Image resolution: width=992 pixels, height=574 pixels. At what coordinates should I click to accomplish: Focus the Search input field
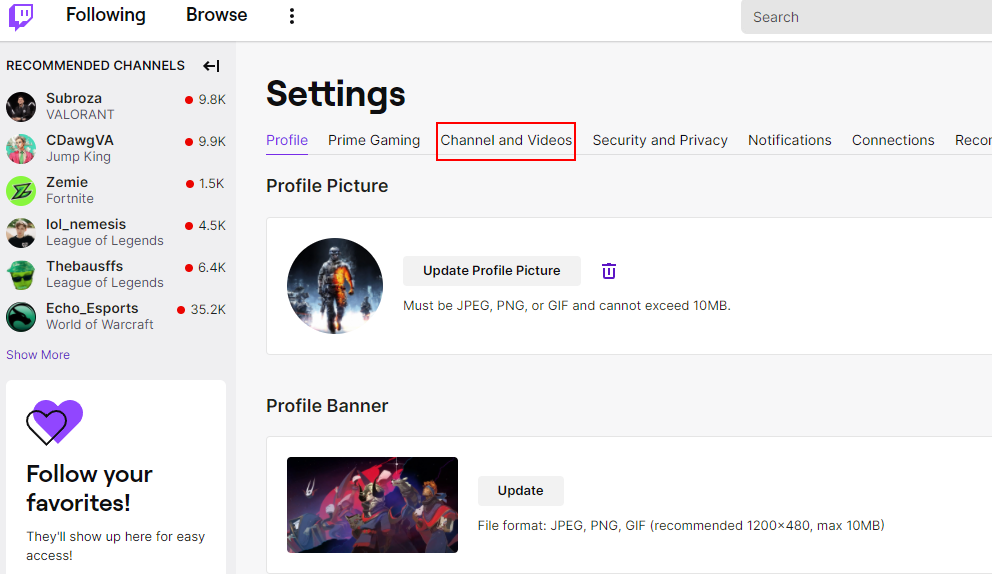tap(867, 17)
